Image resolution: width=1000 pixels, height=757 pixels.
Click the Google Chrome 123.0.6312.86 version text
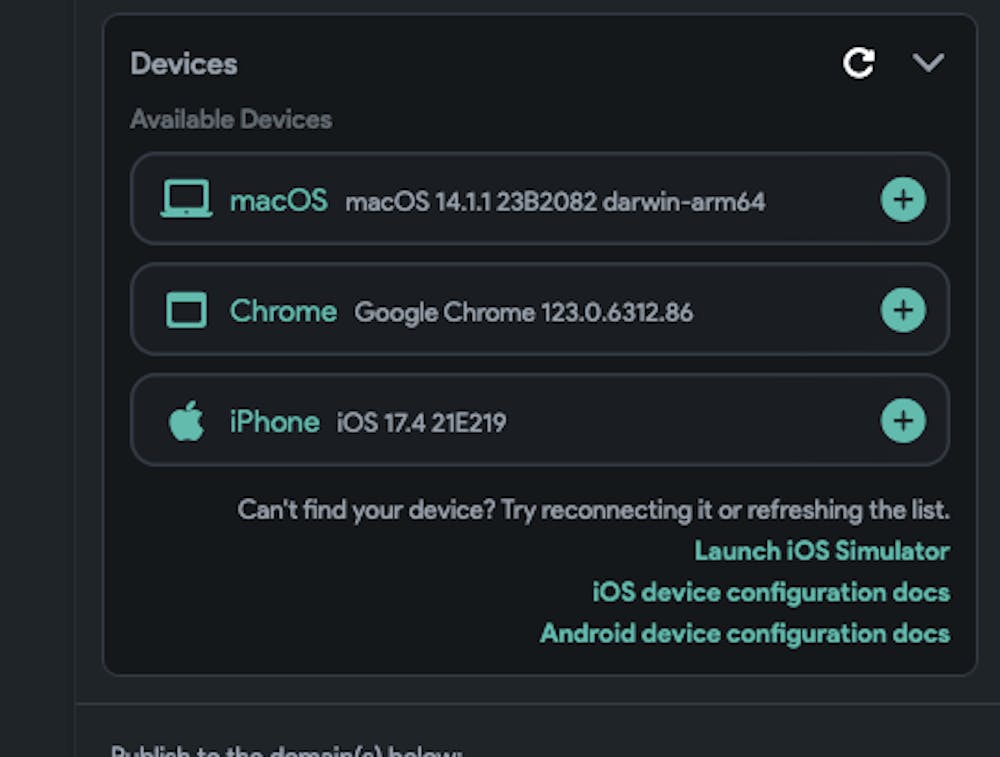point(523,312)
